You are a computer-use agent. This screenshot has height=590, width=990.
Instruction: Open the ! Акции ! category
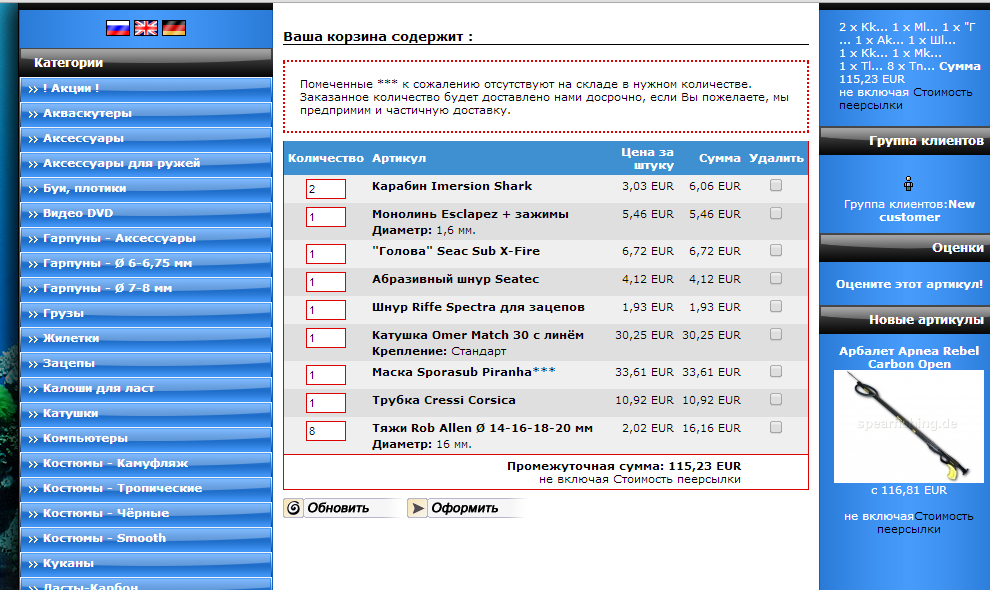70,88
